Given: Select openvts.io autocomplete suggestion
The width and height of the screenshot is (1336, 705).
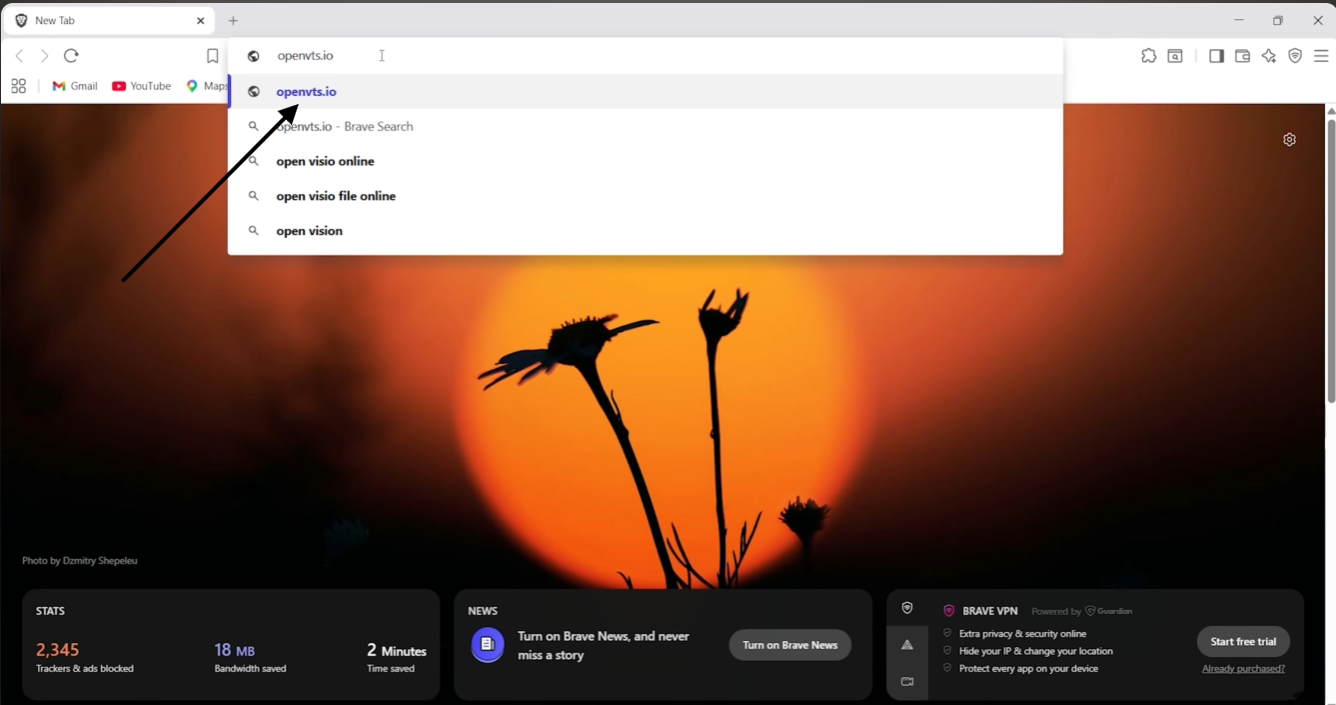Looking at the screenshot, I should (646, 91).
